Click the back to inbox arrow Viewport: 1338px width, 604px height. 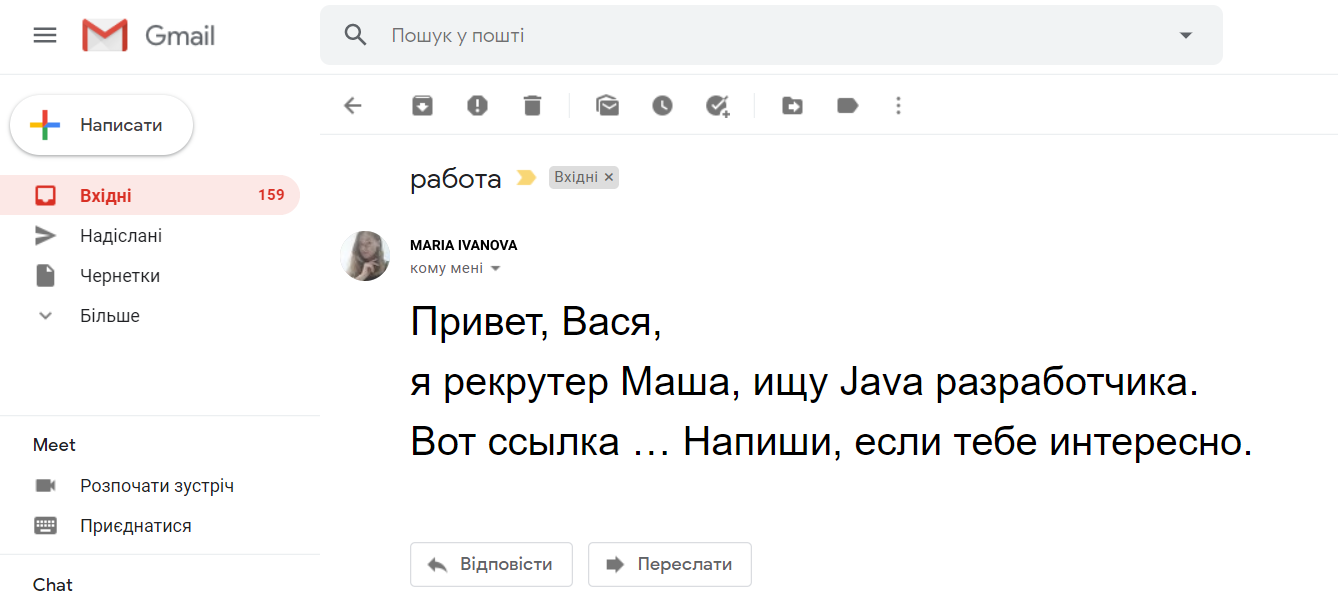(x=352, y=105)
